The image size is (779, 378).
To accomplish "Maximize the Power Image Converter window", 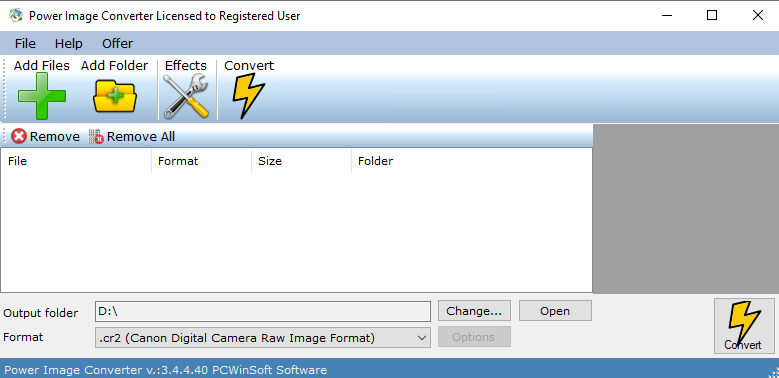I will point(711,15).
